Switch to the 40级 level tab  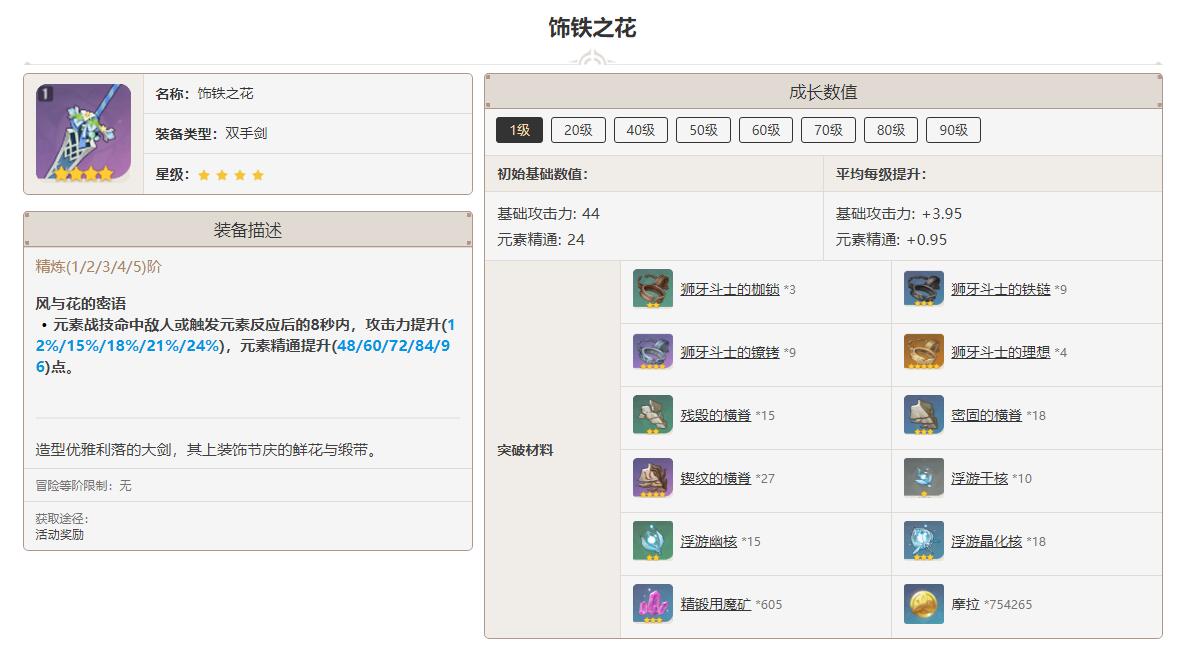[x=641, y=130]
